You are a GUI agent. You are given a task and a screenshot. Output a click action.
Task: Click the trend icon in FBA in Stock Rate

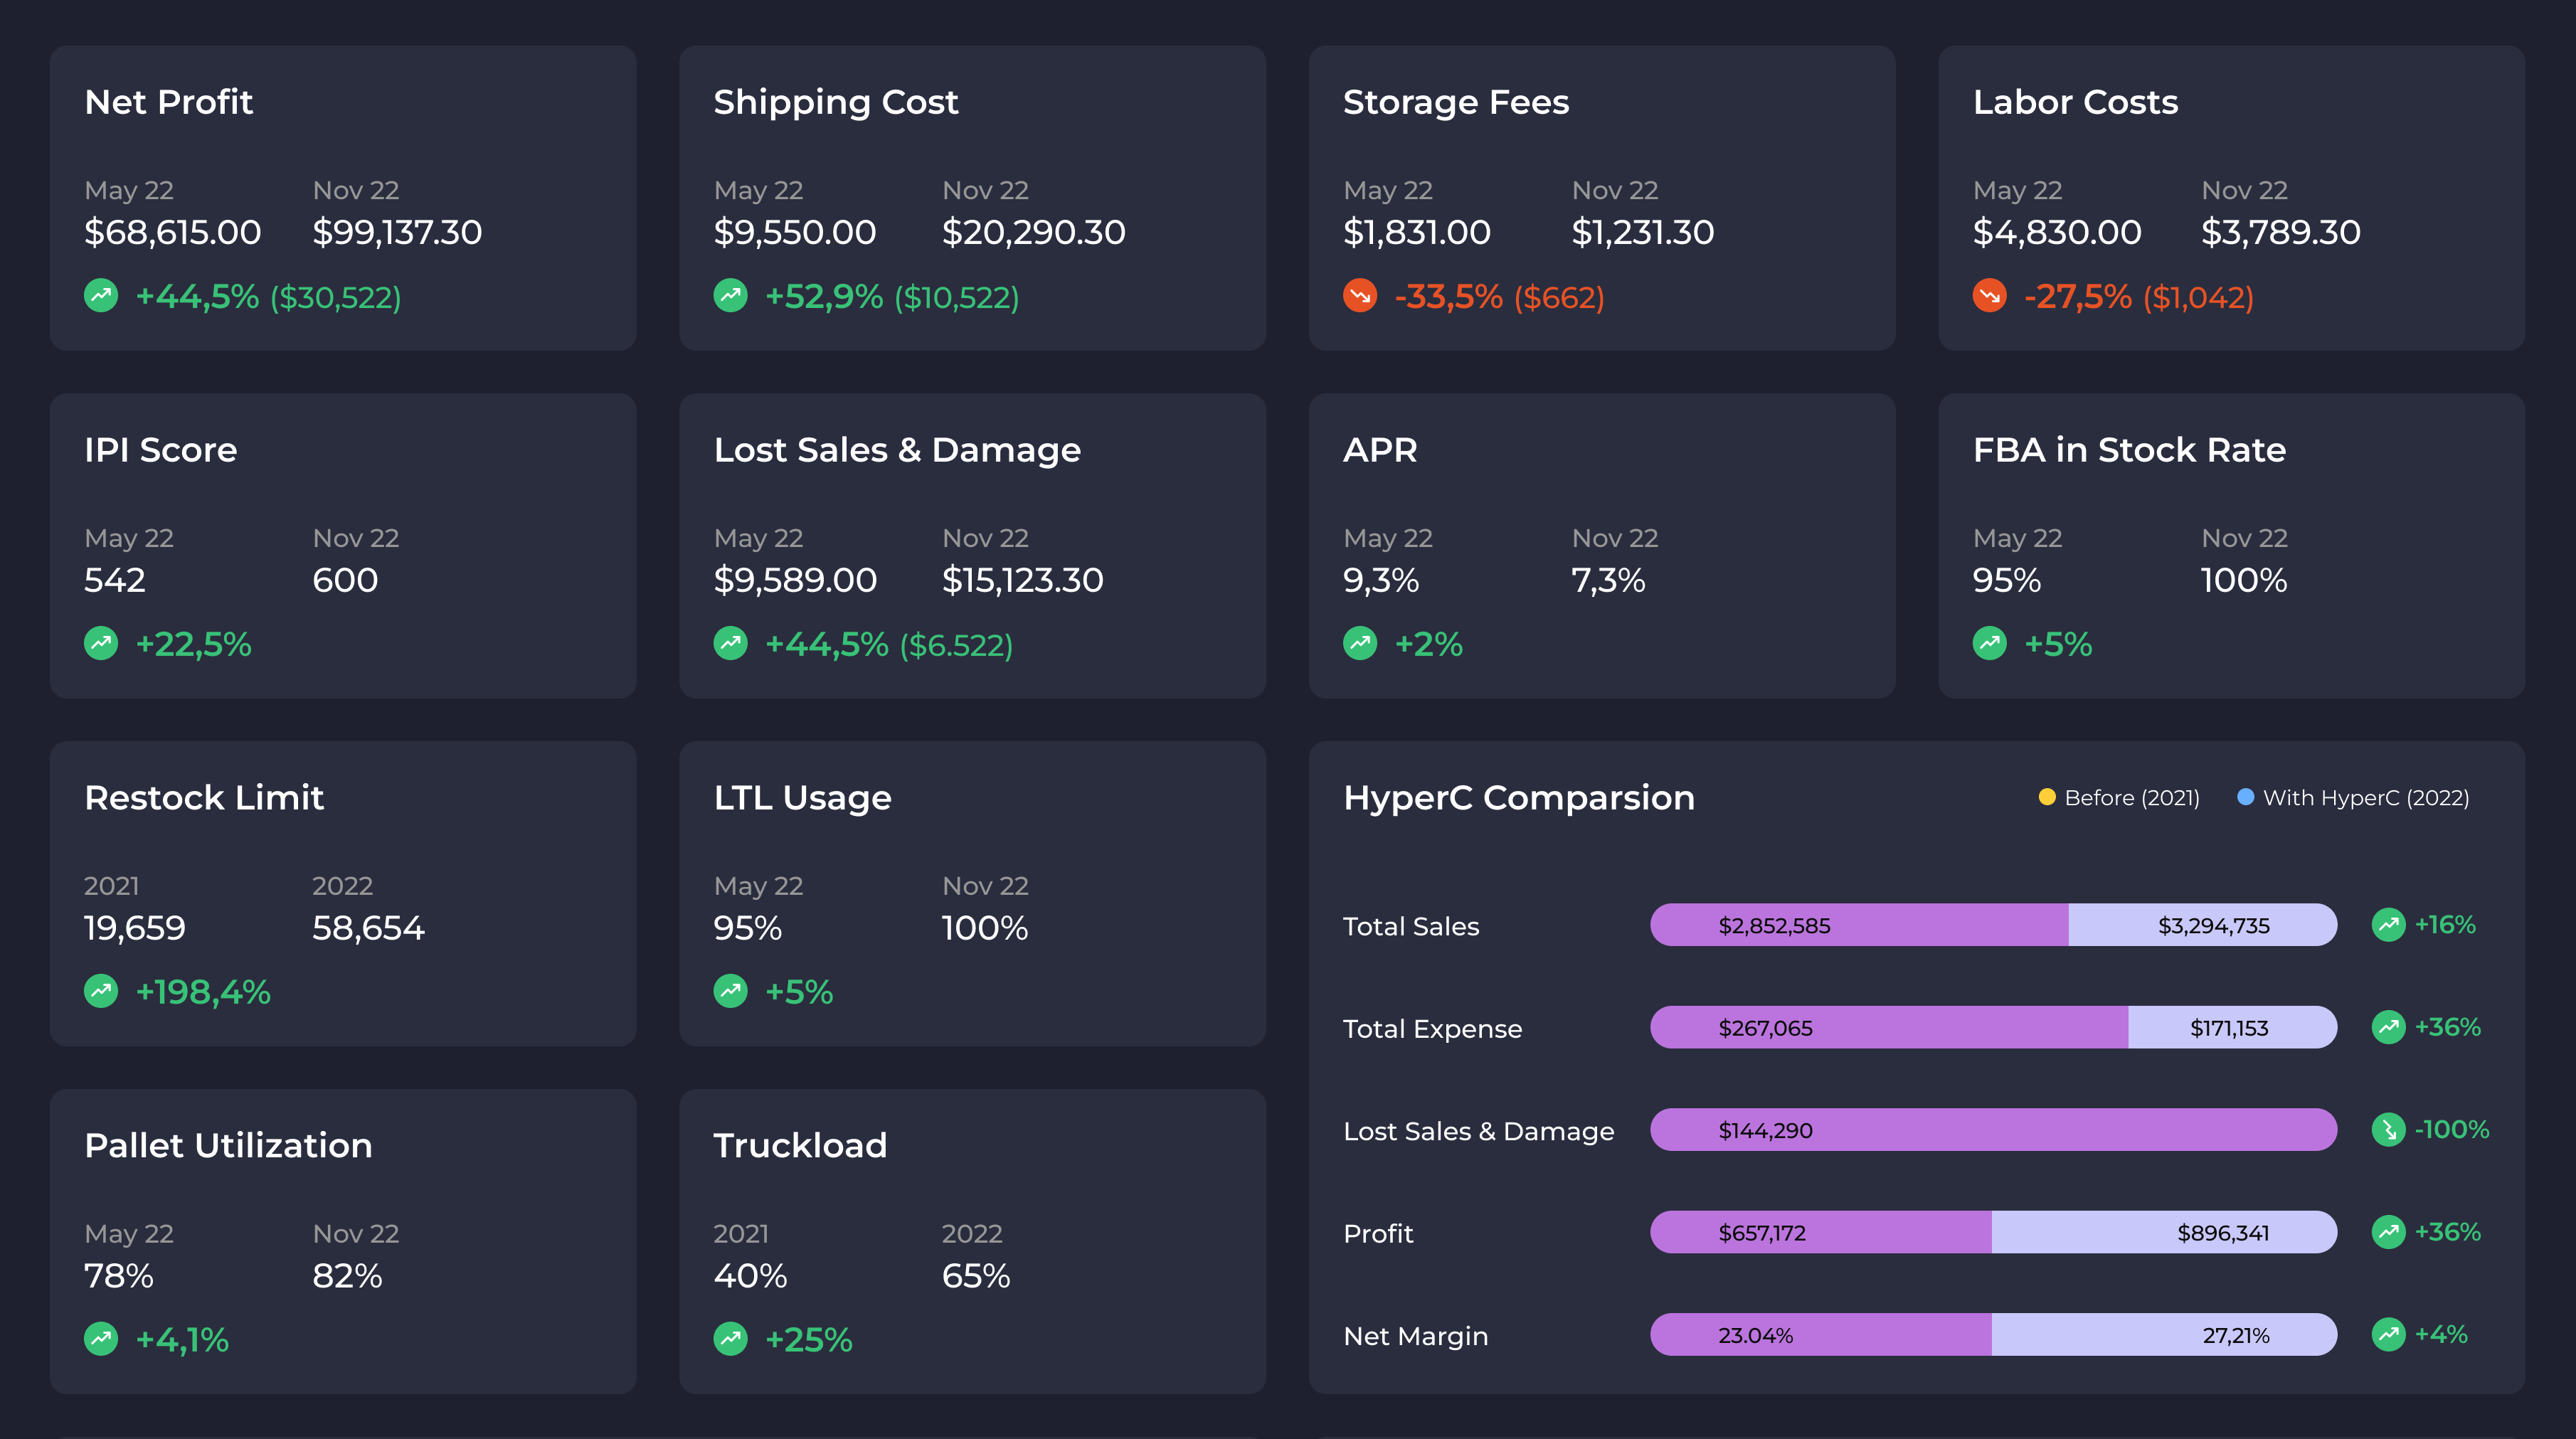1989,643
